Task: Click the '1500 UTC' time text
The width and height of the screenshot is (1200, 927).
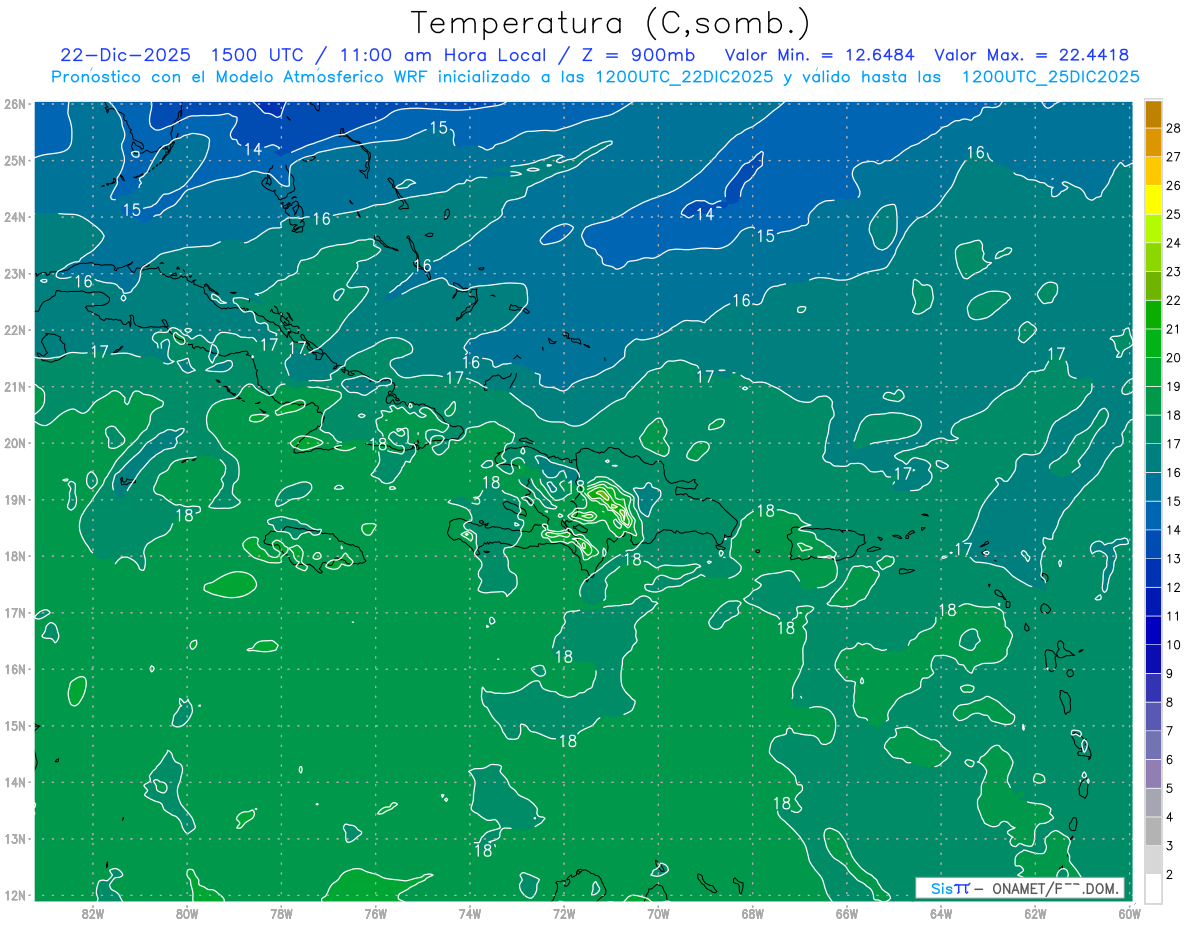Action: coord(256,55)
